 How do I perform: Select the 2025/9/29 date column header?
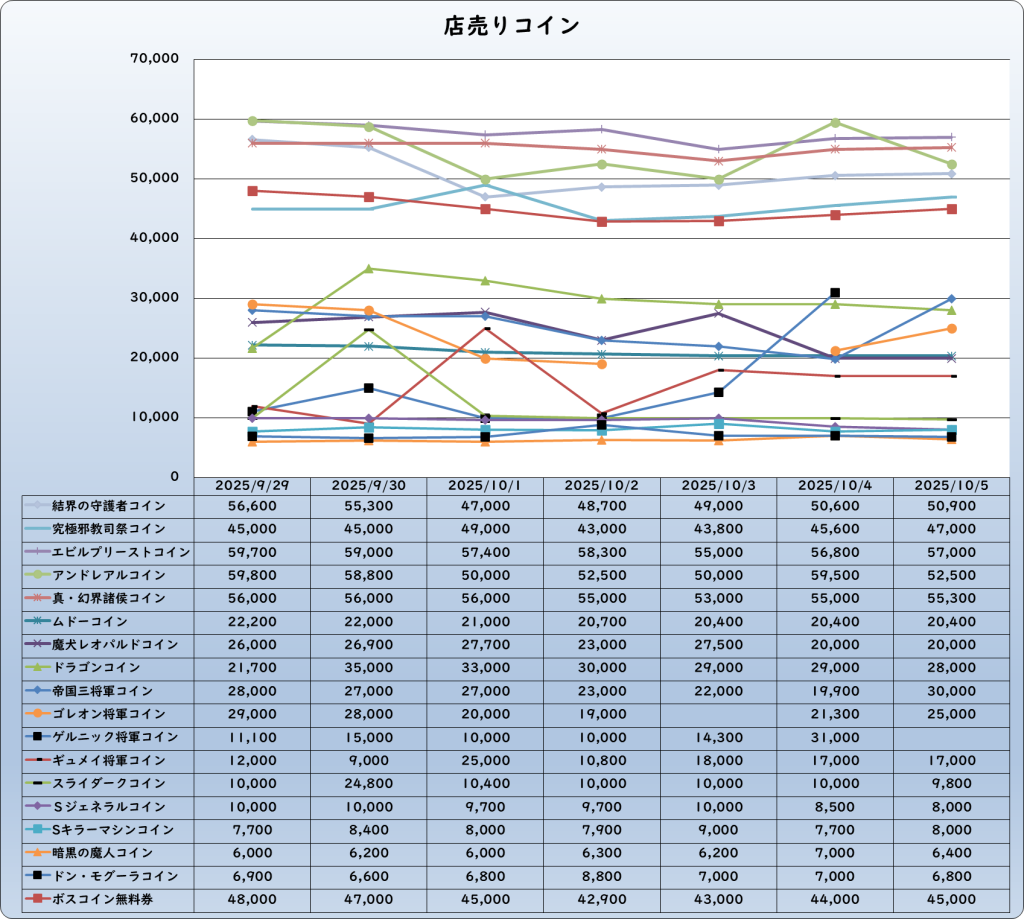(x=252, y=485)
